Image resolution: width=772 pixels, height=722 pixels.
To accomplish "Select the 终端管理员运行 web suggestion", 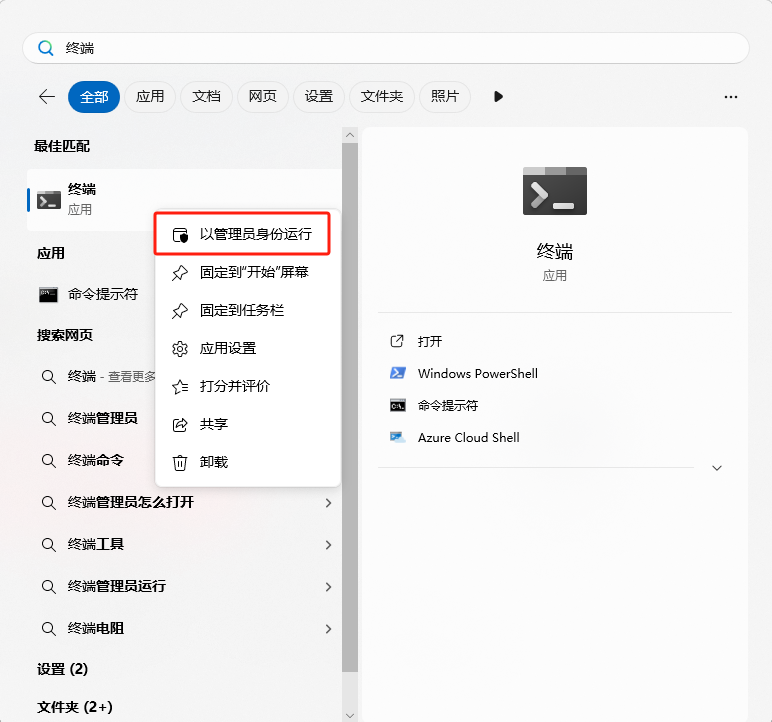I will [x=184, y=587].
